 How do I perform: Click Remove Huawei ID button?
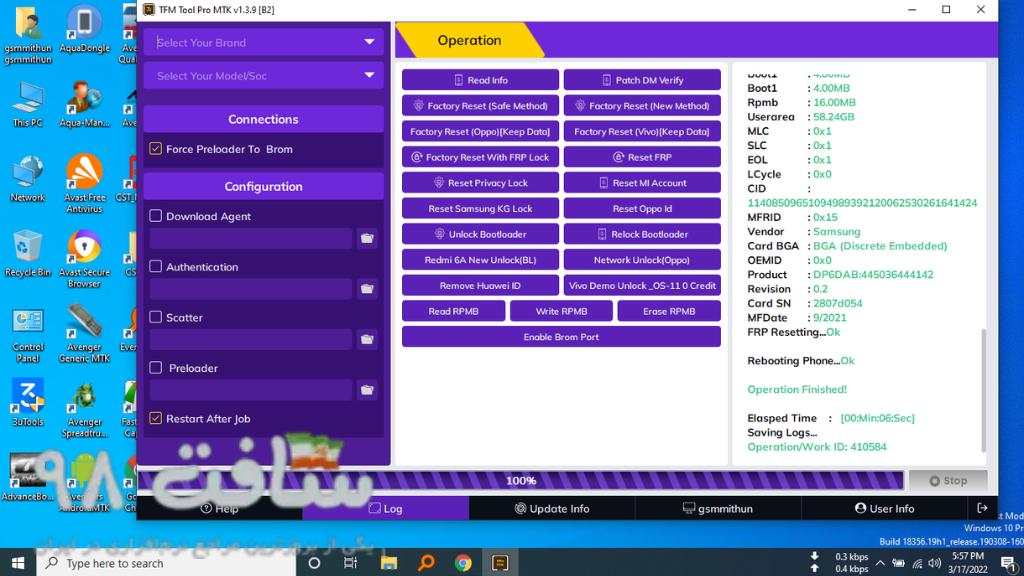[x=480, y=285]
